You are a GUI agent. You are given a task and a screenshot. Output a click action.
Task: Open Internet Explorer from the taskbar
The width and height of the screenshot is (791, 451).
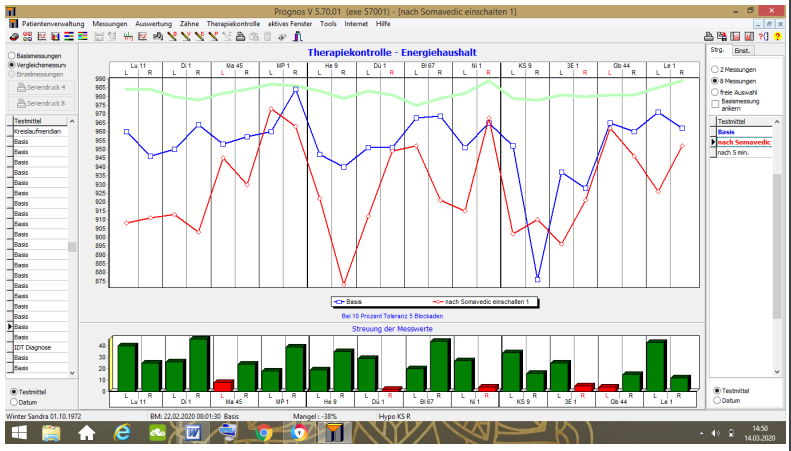(x=122, y=432)
